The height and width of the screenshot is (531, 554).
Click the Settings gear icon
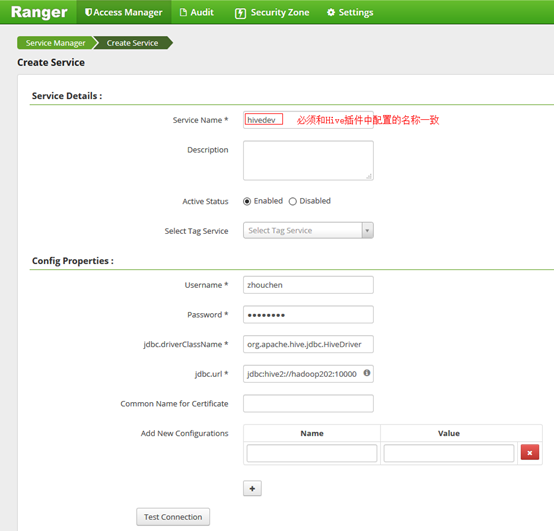(331, 12)
